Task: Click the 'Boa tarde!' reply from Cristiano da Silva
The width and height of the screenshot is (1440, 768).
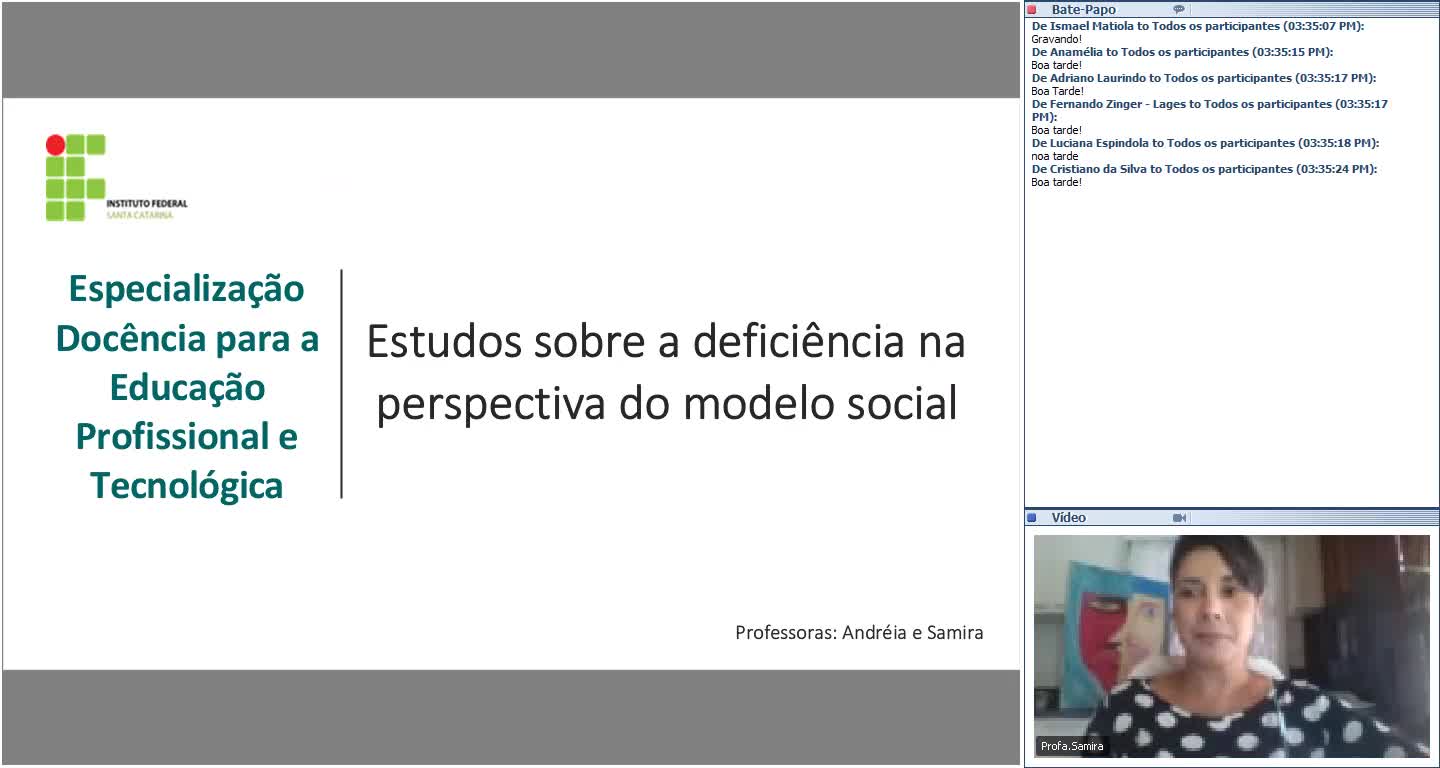Action: [x=1057, y=182]
